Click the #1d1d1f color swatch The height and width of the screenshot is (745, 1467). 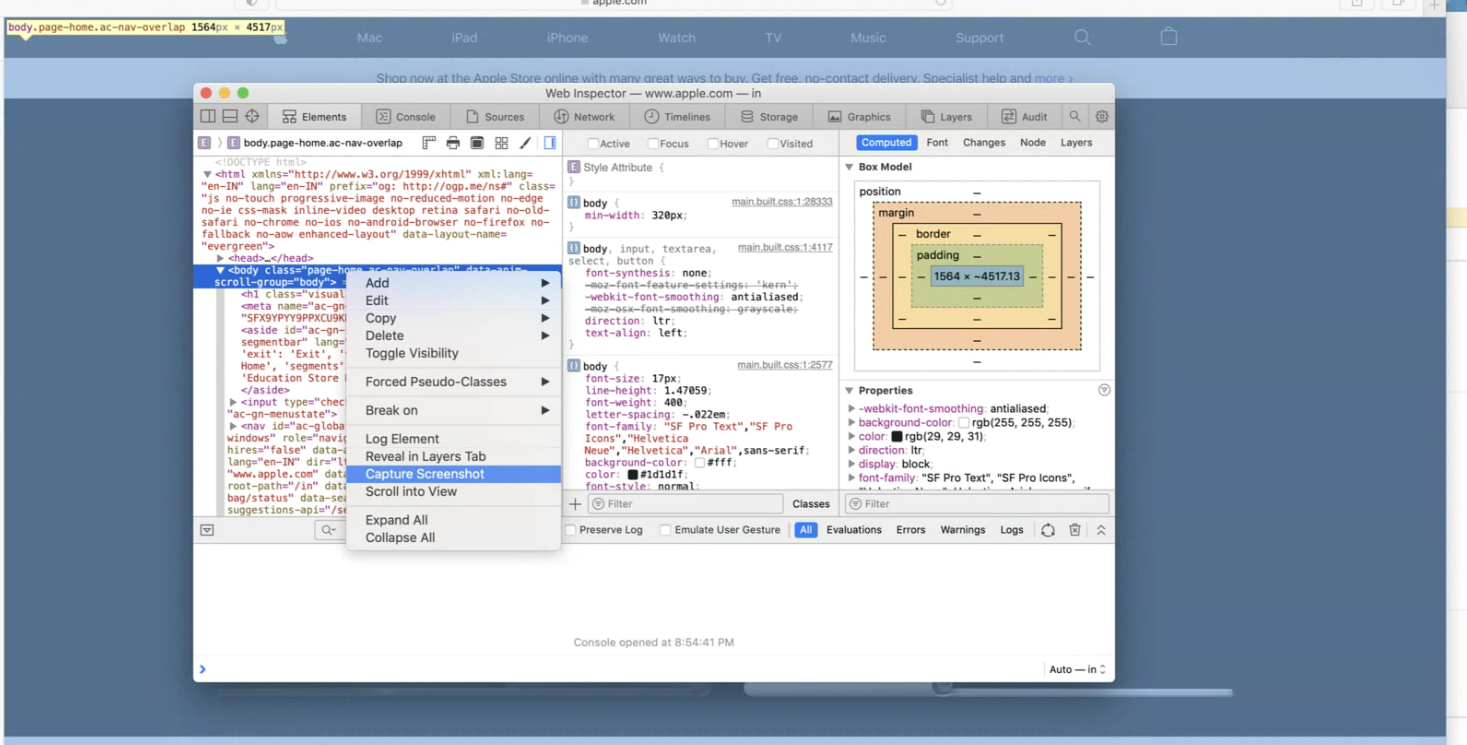(x=633, y=475)
